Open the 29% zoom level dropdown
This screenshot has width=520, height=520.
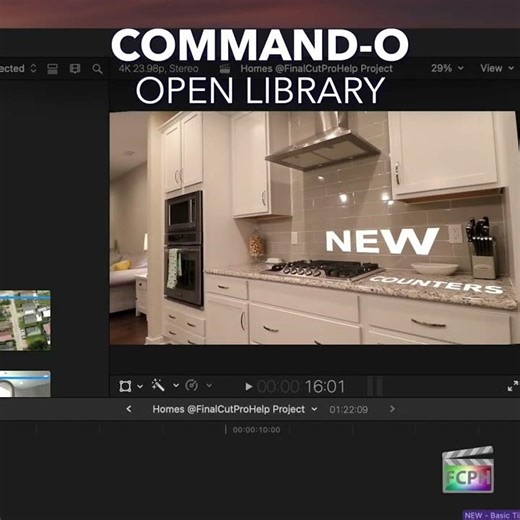pyautogui.click(x=447, y=68)
